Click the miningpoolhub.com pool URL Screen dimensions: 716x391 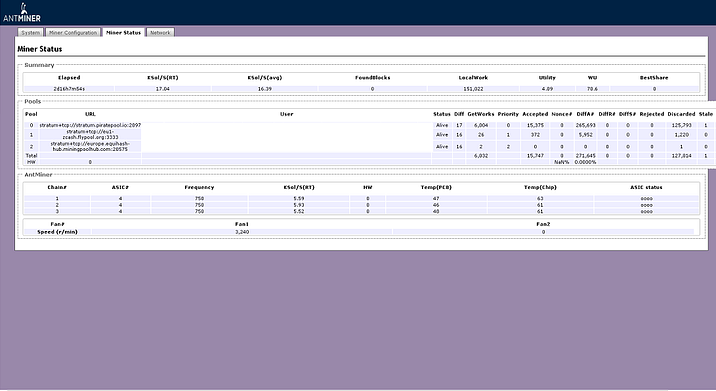coord(90,146)
